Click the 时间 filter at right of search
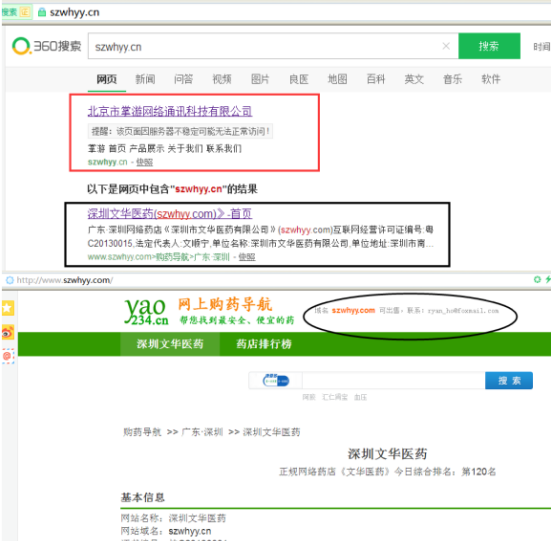Screen dimensions: 551x541 (x=542, y=47)
